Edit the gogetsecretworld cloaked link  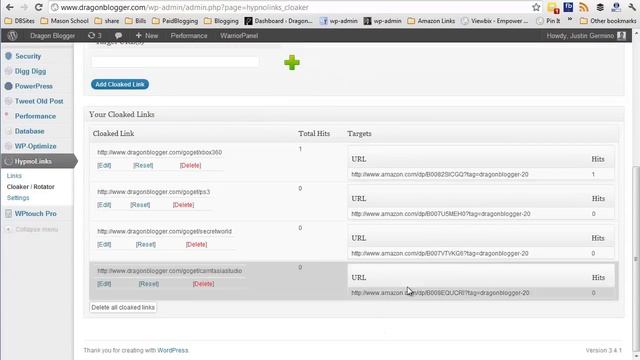(104, 244)
